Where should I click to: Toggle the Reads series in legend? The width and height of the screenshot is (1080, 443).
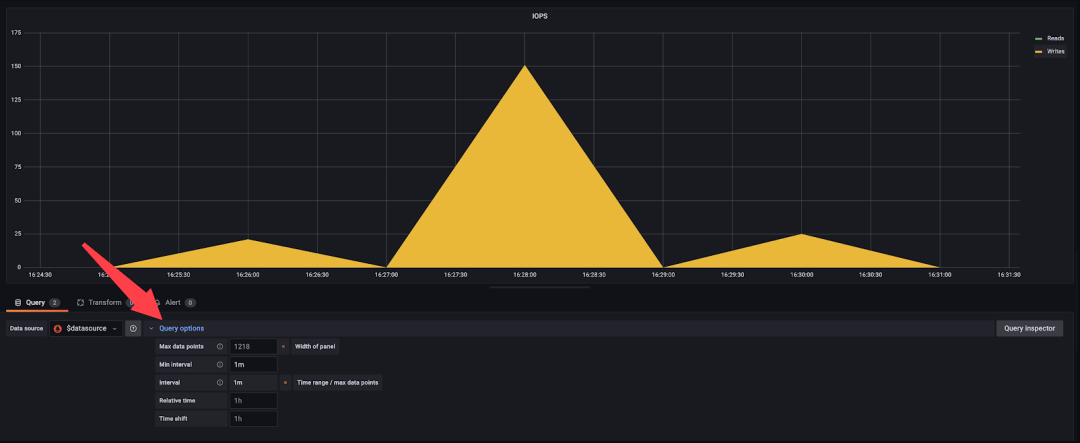pos(1050,39)
